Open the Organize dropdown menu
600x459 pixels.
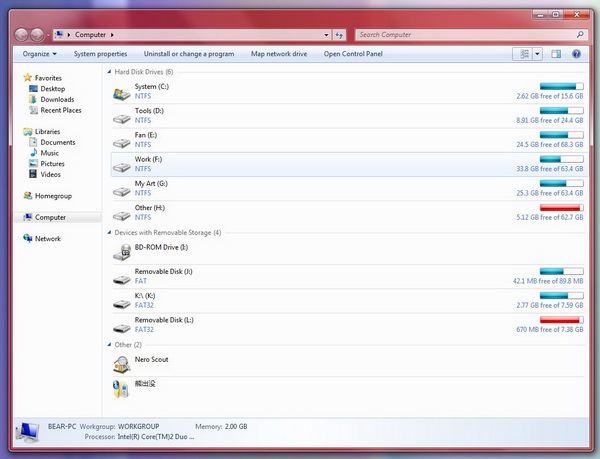tap(40, 54)
